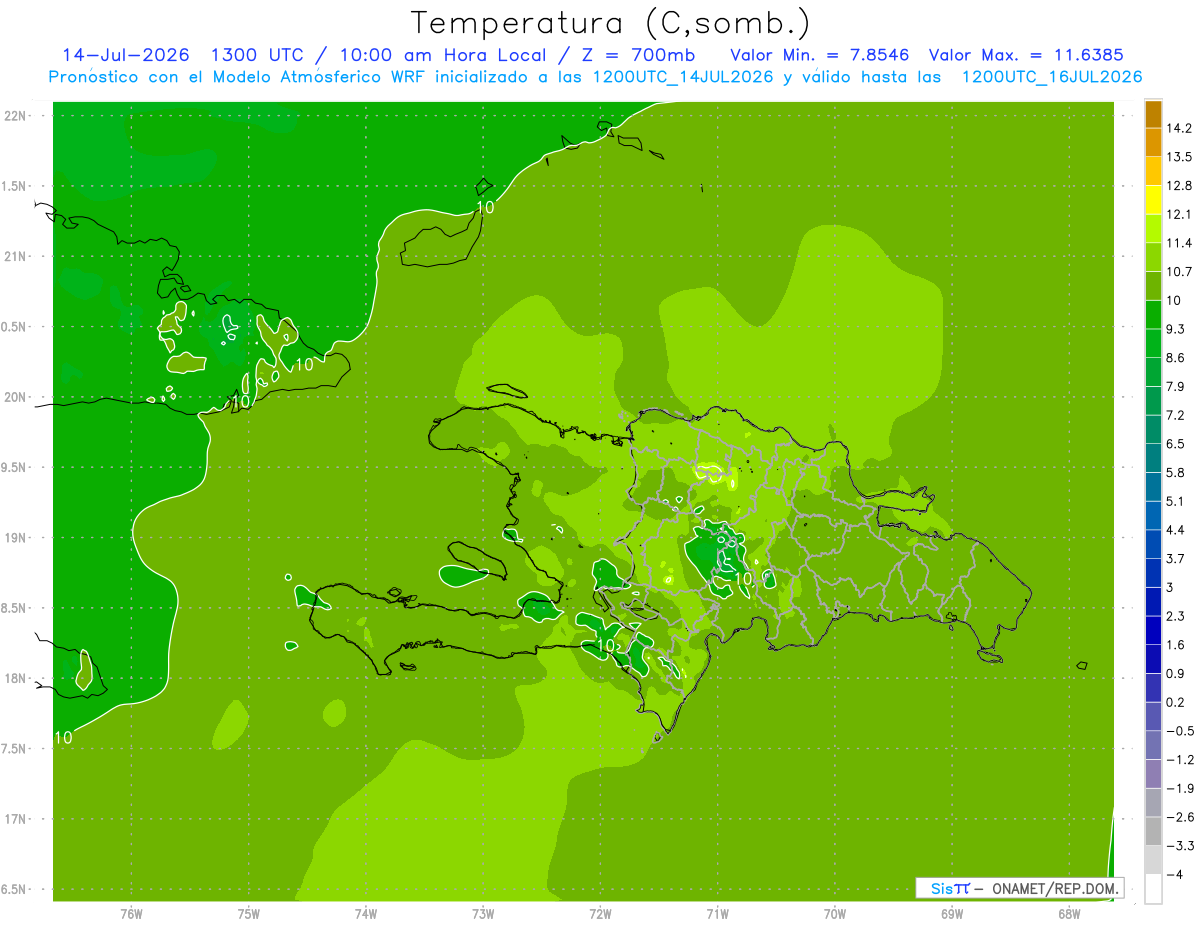The image size is (1200, 927).
Task: Click colour scale value '11.4'
Action: (x=1179, y=243)
